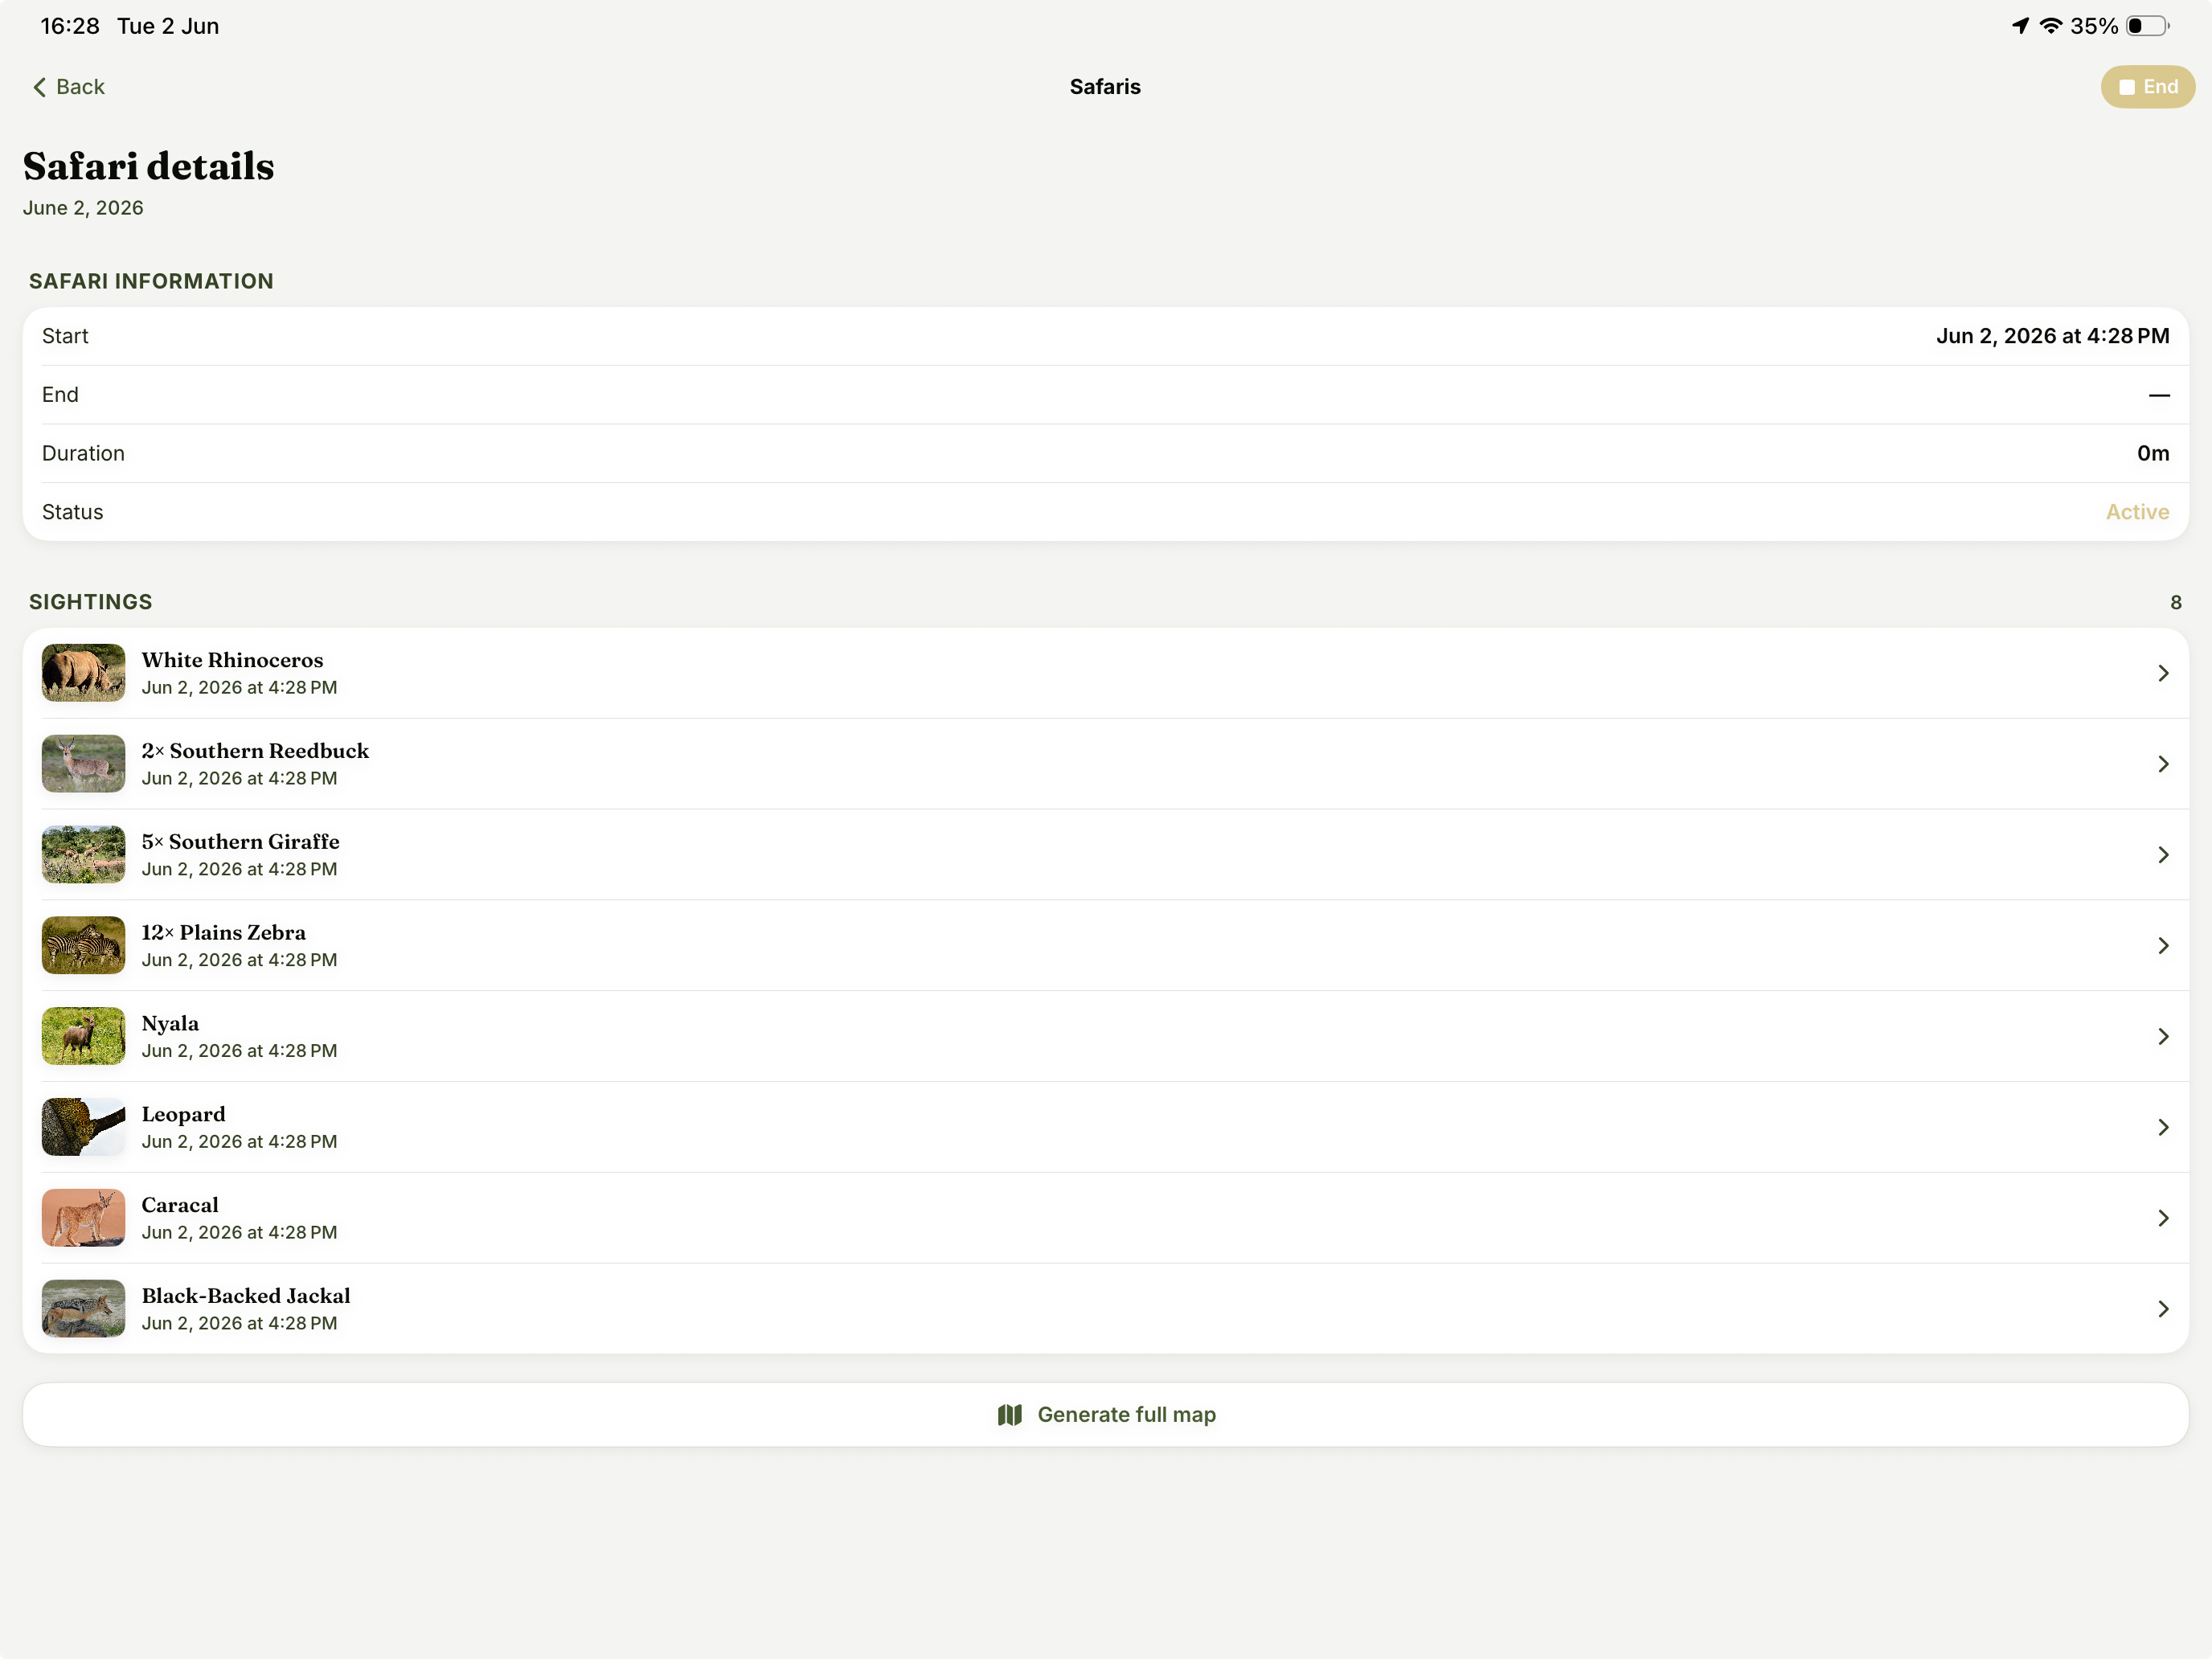The image size is (2212, 1659).
Task: Click the 16:28 clock in status bar
Action: [x=70, y=26]
